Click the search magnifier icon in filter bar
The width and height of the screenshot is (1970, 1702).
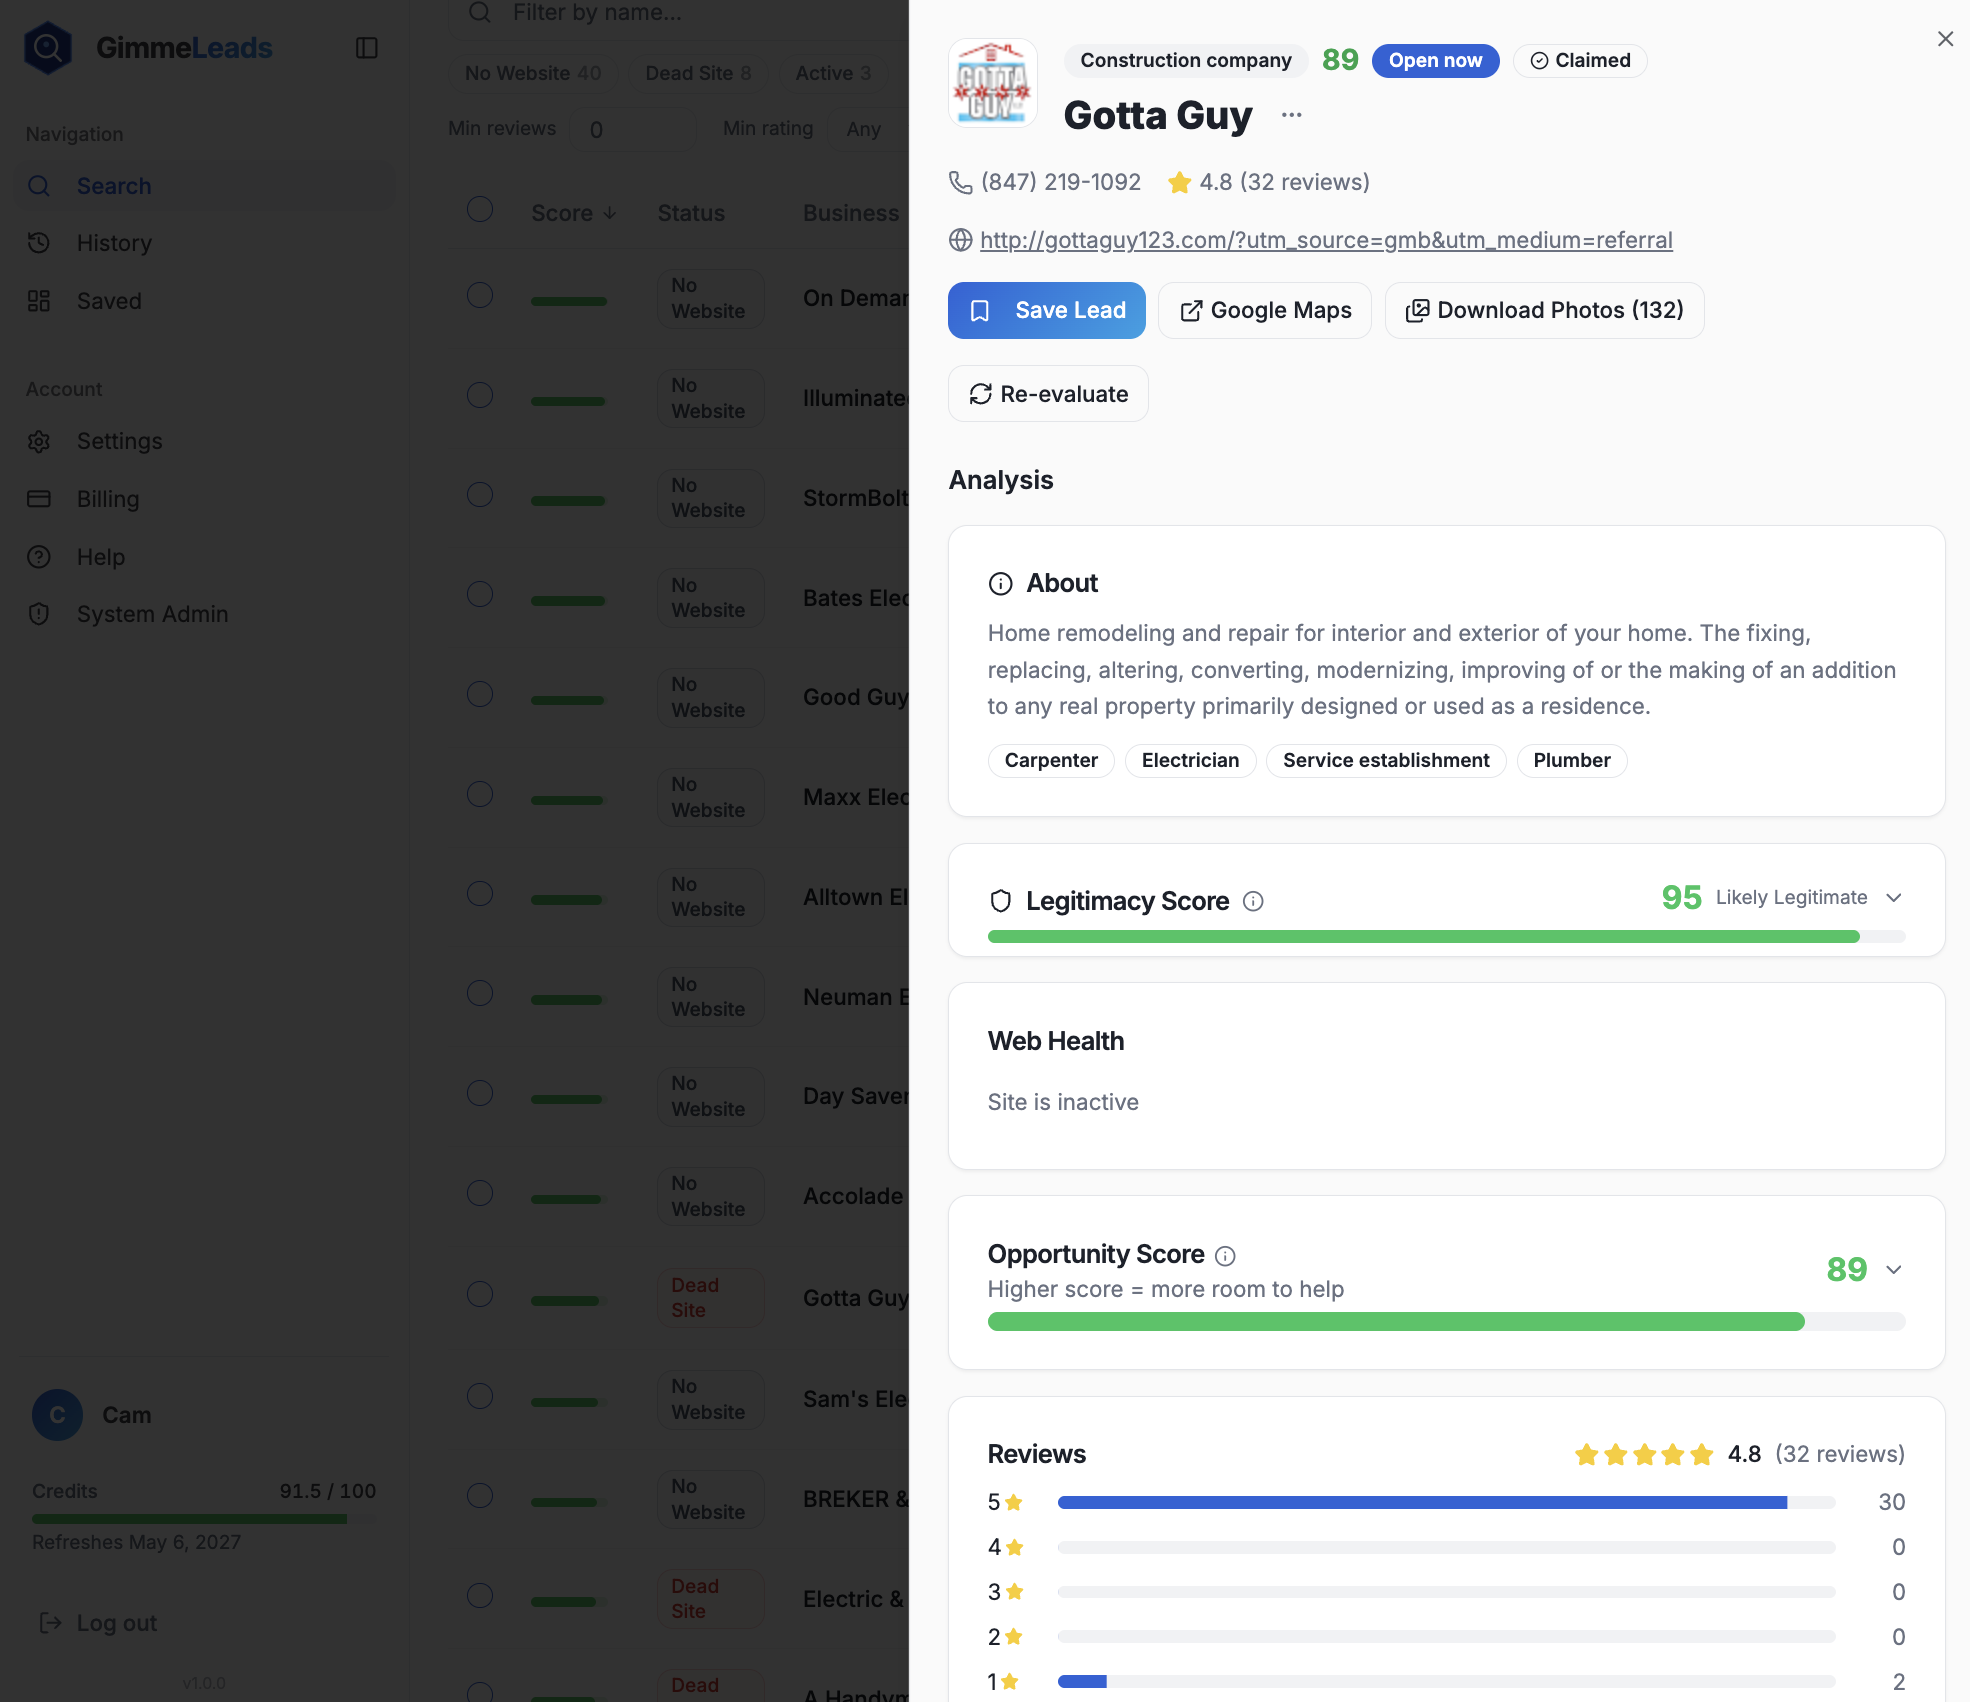tap(480, 12)
